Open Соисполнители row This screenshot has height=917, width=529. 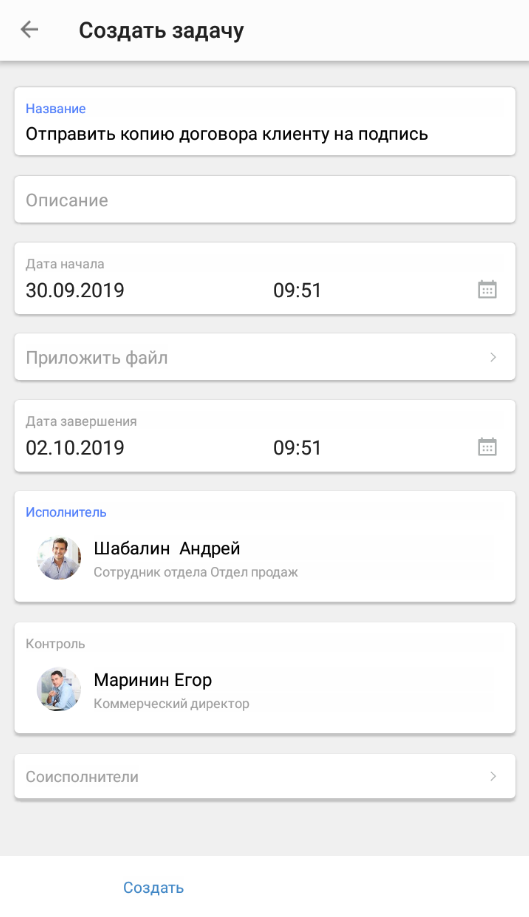pos(265,776)
